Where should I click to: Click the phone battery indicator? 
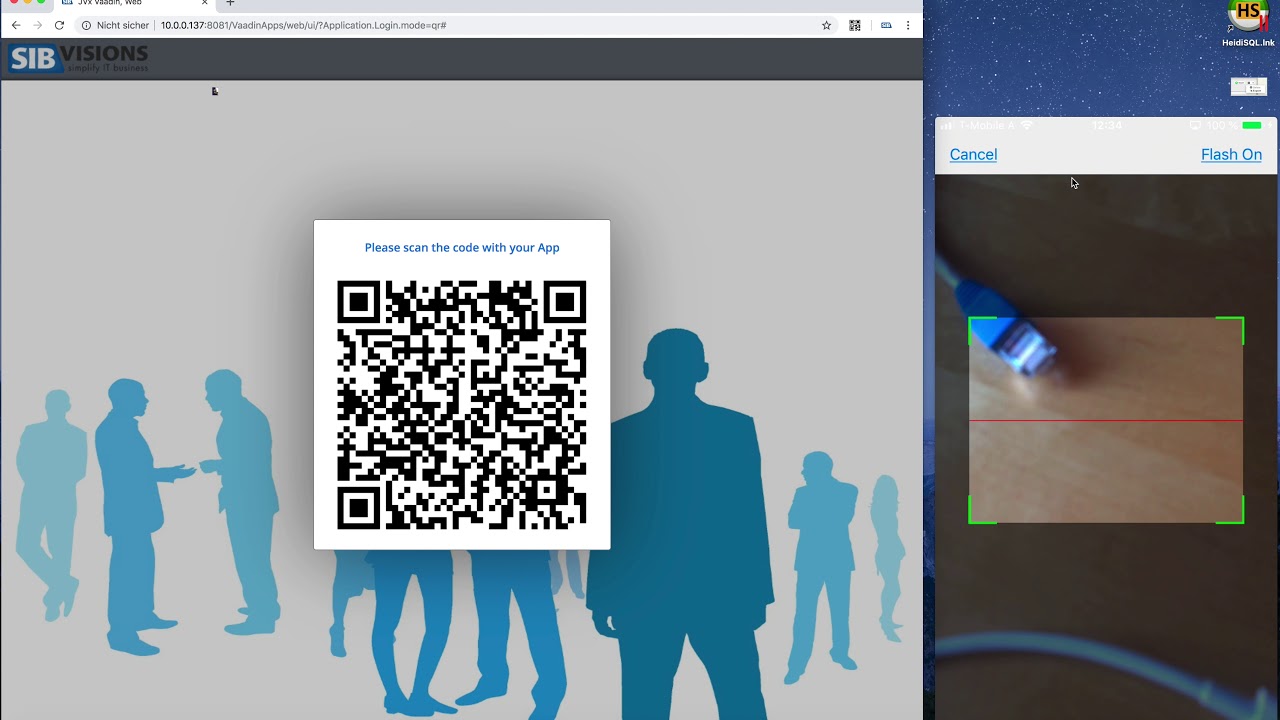(x=1252, y=126)
